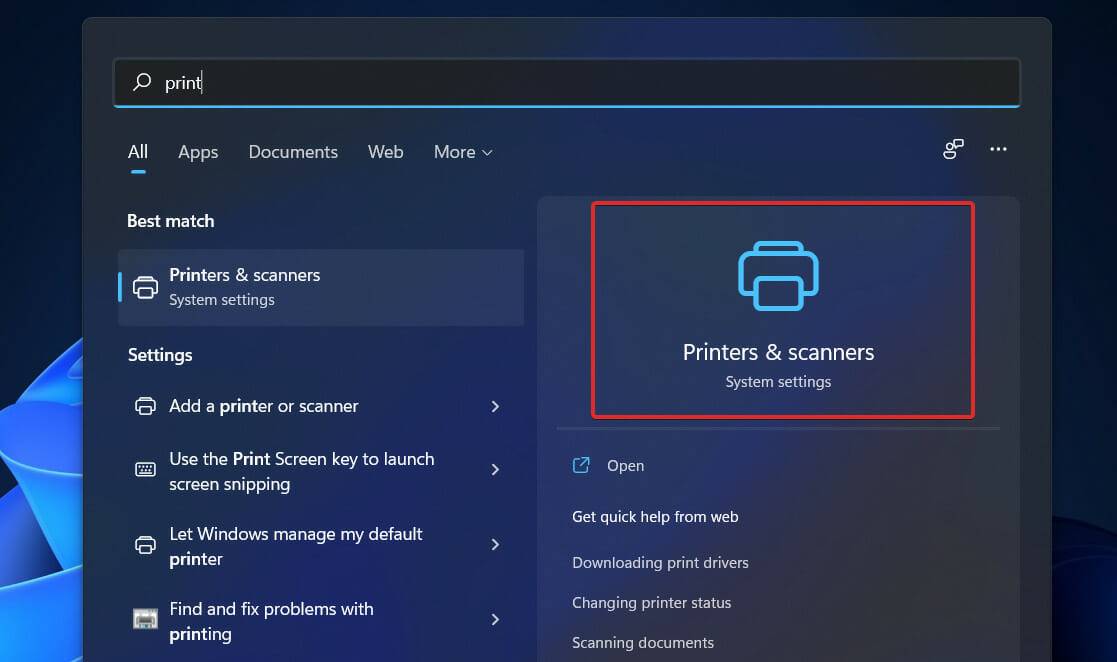Switch to the Apps filter tab

[x=197, y=152]
